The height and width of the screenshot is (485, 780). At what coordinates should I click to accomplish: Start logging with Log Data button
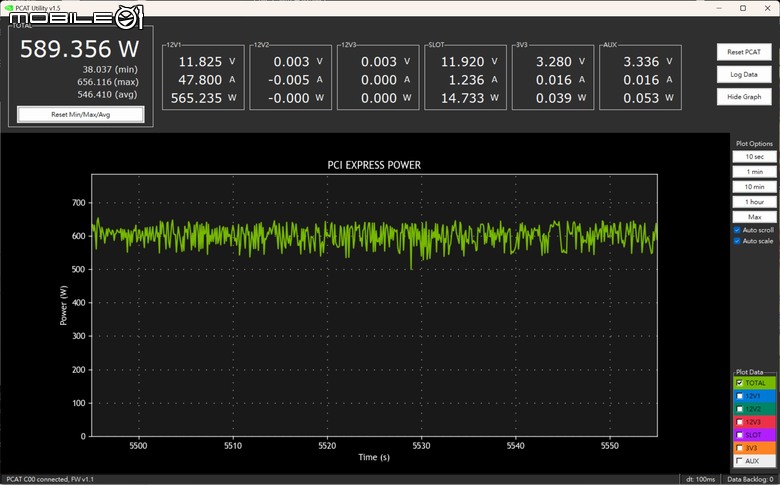click(744, 74)
